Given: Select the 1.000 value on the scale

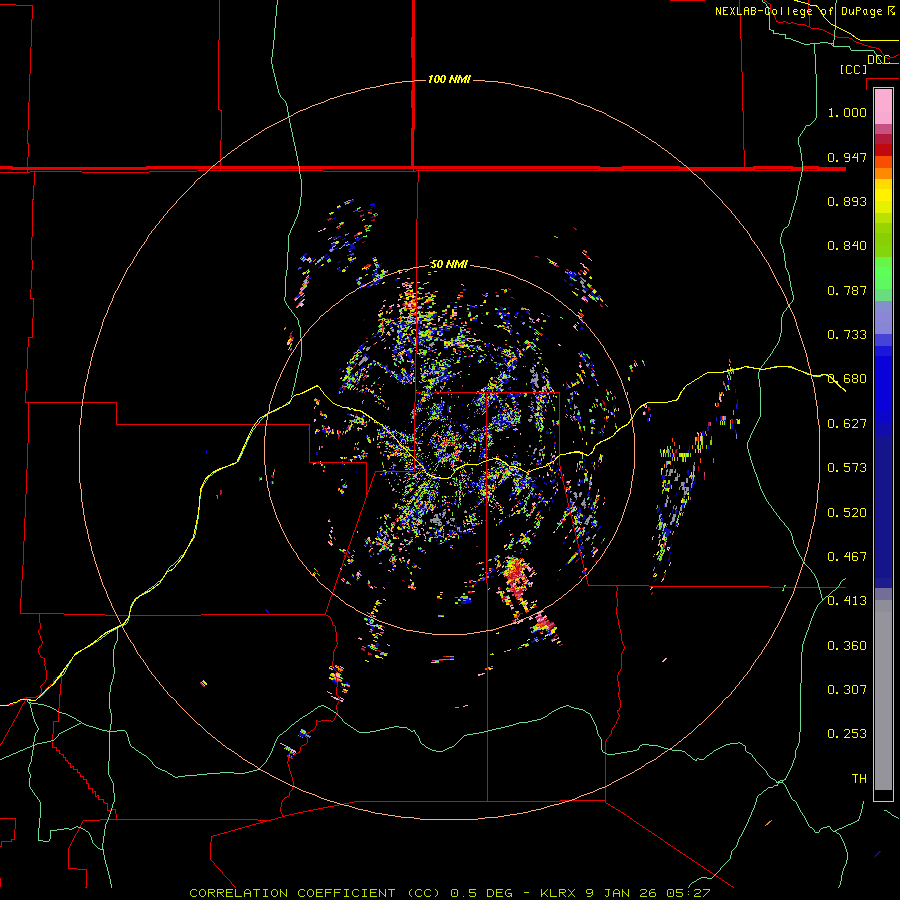Looking at the screenshot, I should (847, 112).
